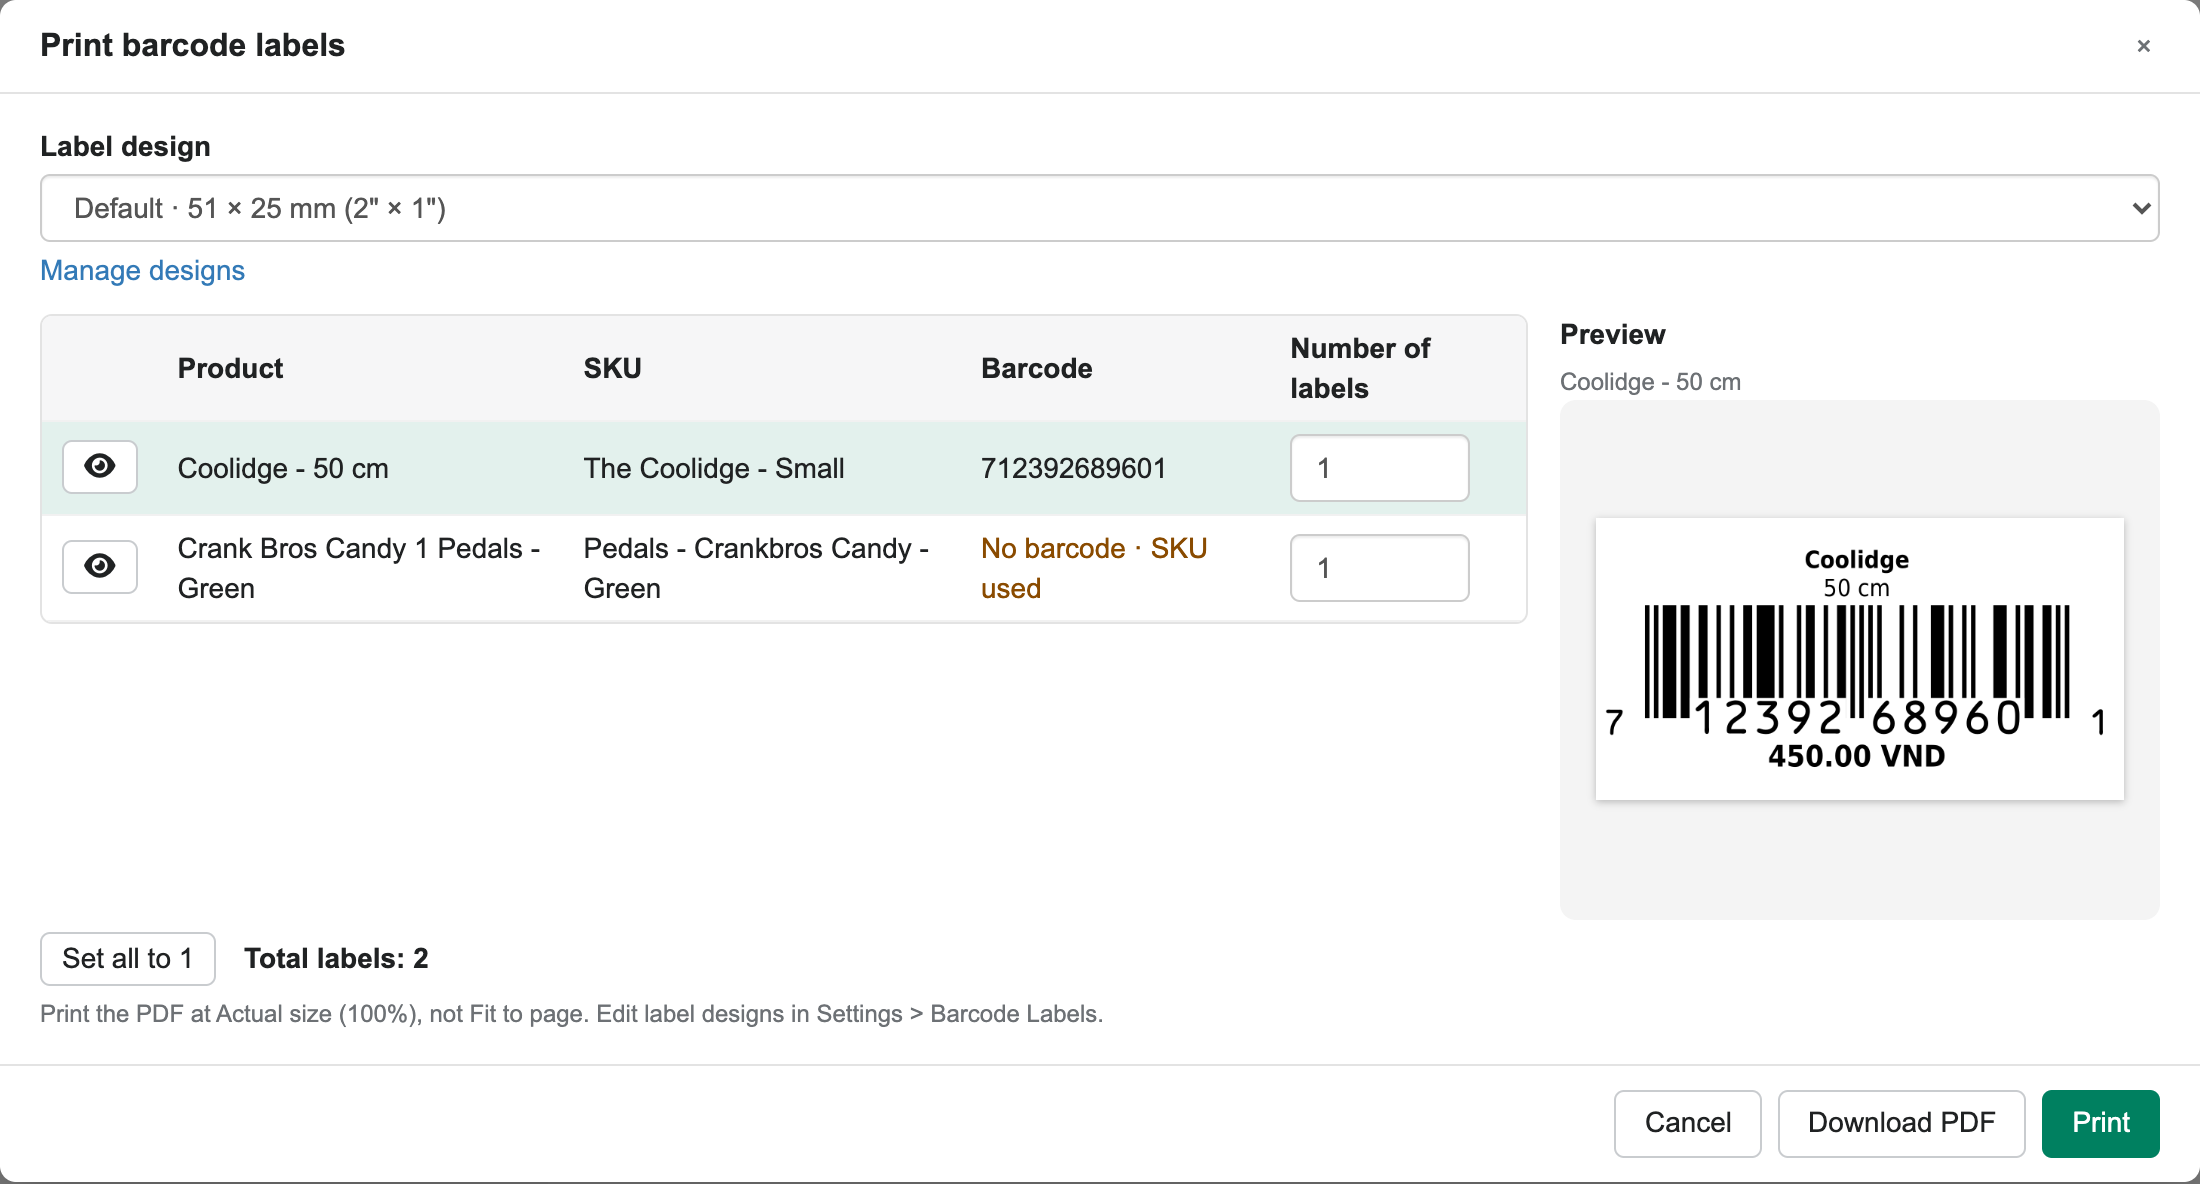The width and height of the screenshot is (2200, 1184).
Task: Click Set all to 1 button
Action: click(128, 958)
